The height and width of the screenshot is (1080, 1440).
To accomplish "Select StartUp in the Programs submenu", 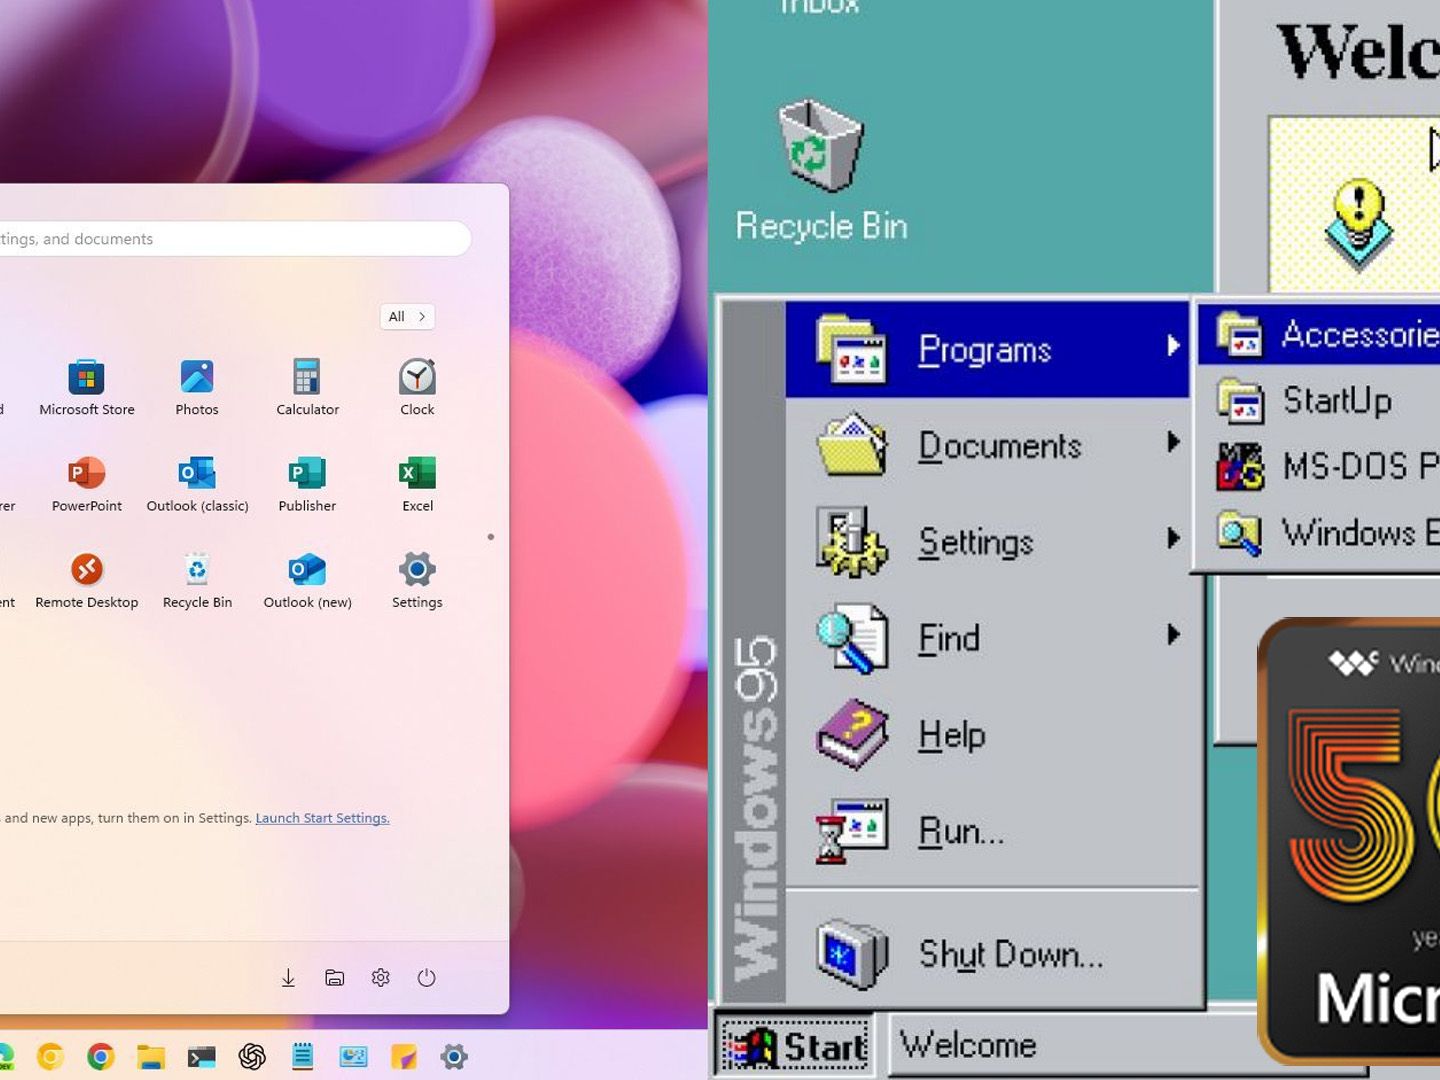I will pyautogui.click(x=1320, y=400).
